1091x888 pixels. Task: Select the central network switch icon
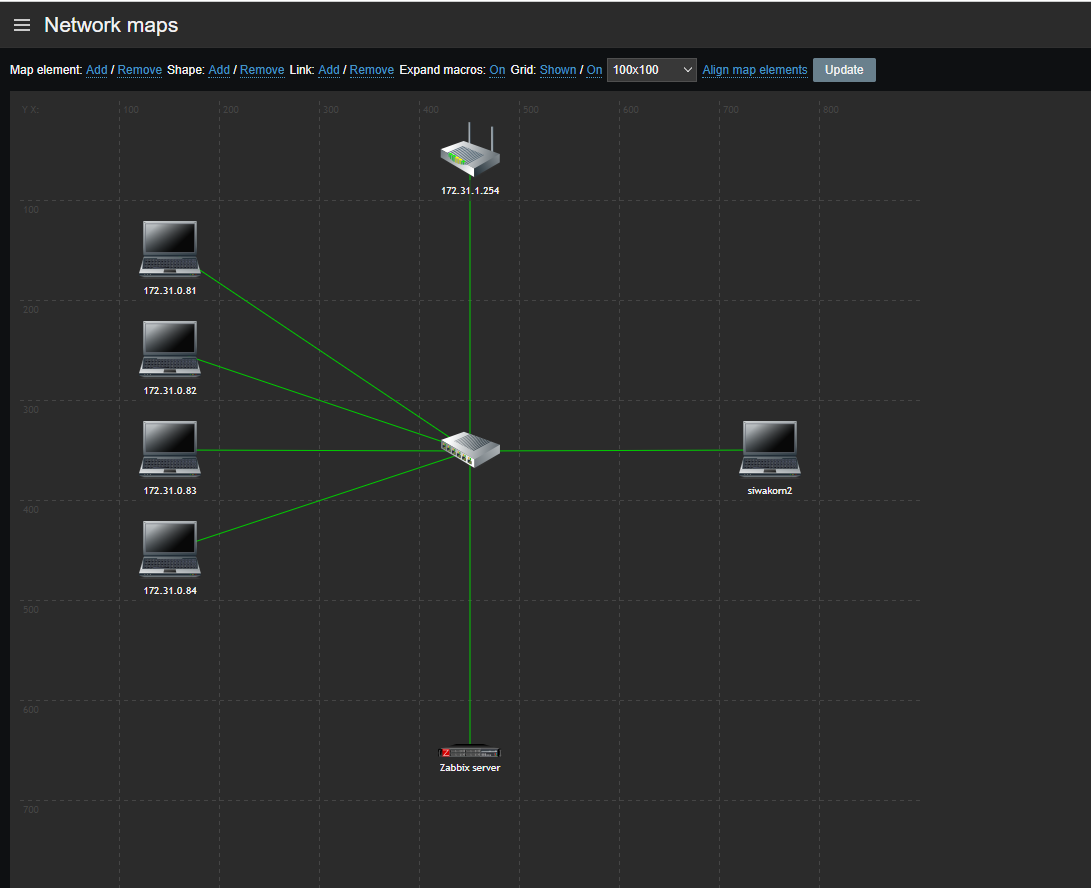pos(470,450)
